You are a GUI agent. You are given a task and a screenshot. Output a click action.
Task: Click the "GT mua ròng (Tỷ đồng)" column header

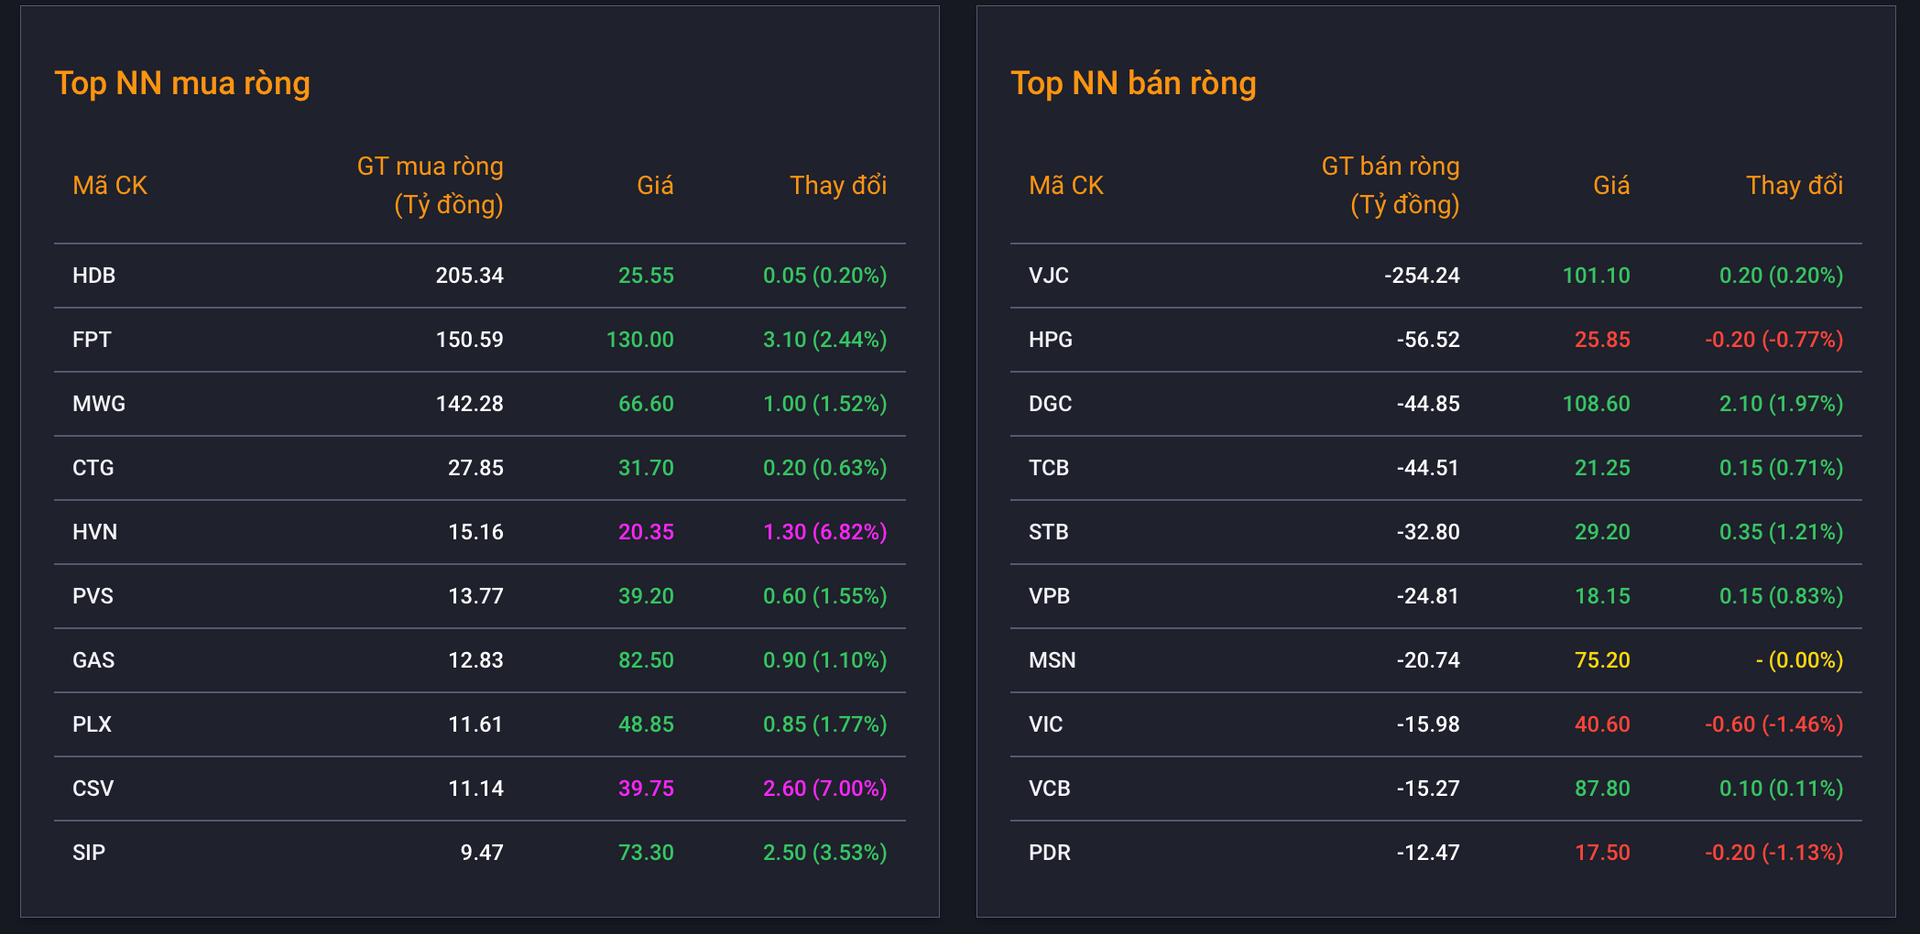[x=430, y=185]
